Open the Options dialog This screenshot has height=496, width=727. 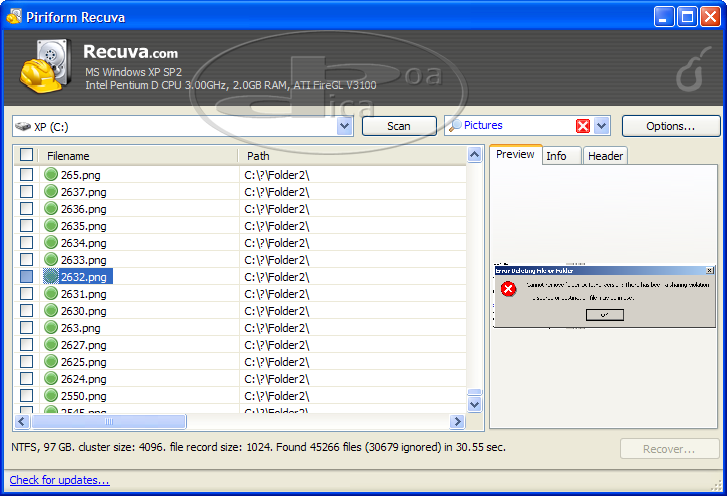670,126
